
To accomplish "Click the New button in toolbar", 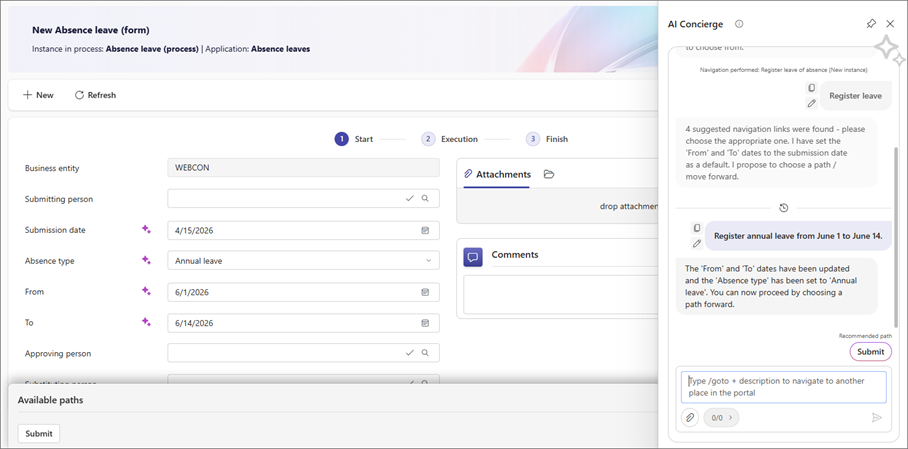I will click(39, 95).
